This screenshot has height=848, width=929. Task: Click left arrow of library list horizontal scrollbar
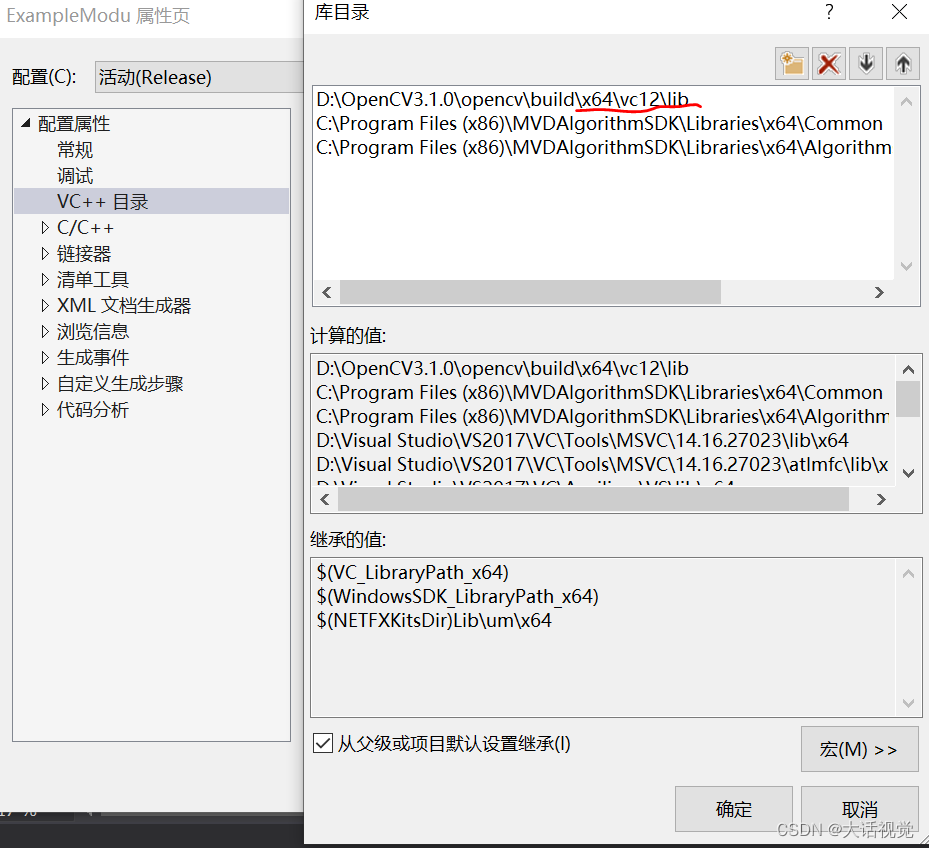(x=326, y=292)
